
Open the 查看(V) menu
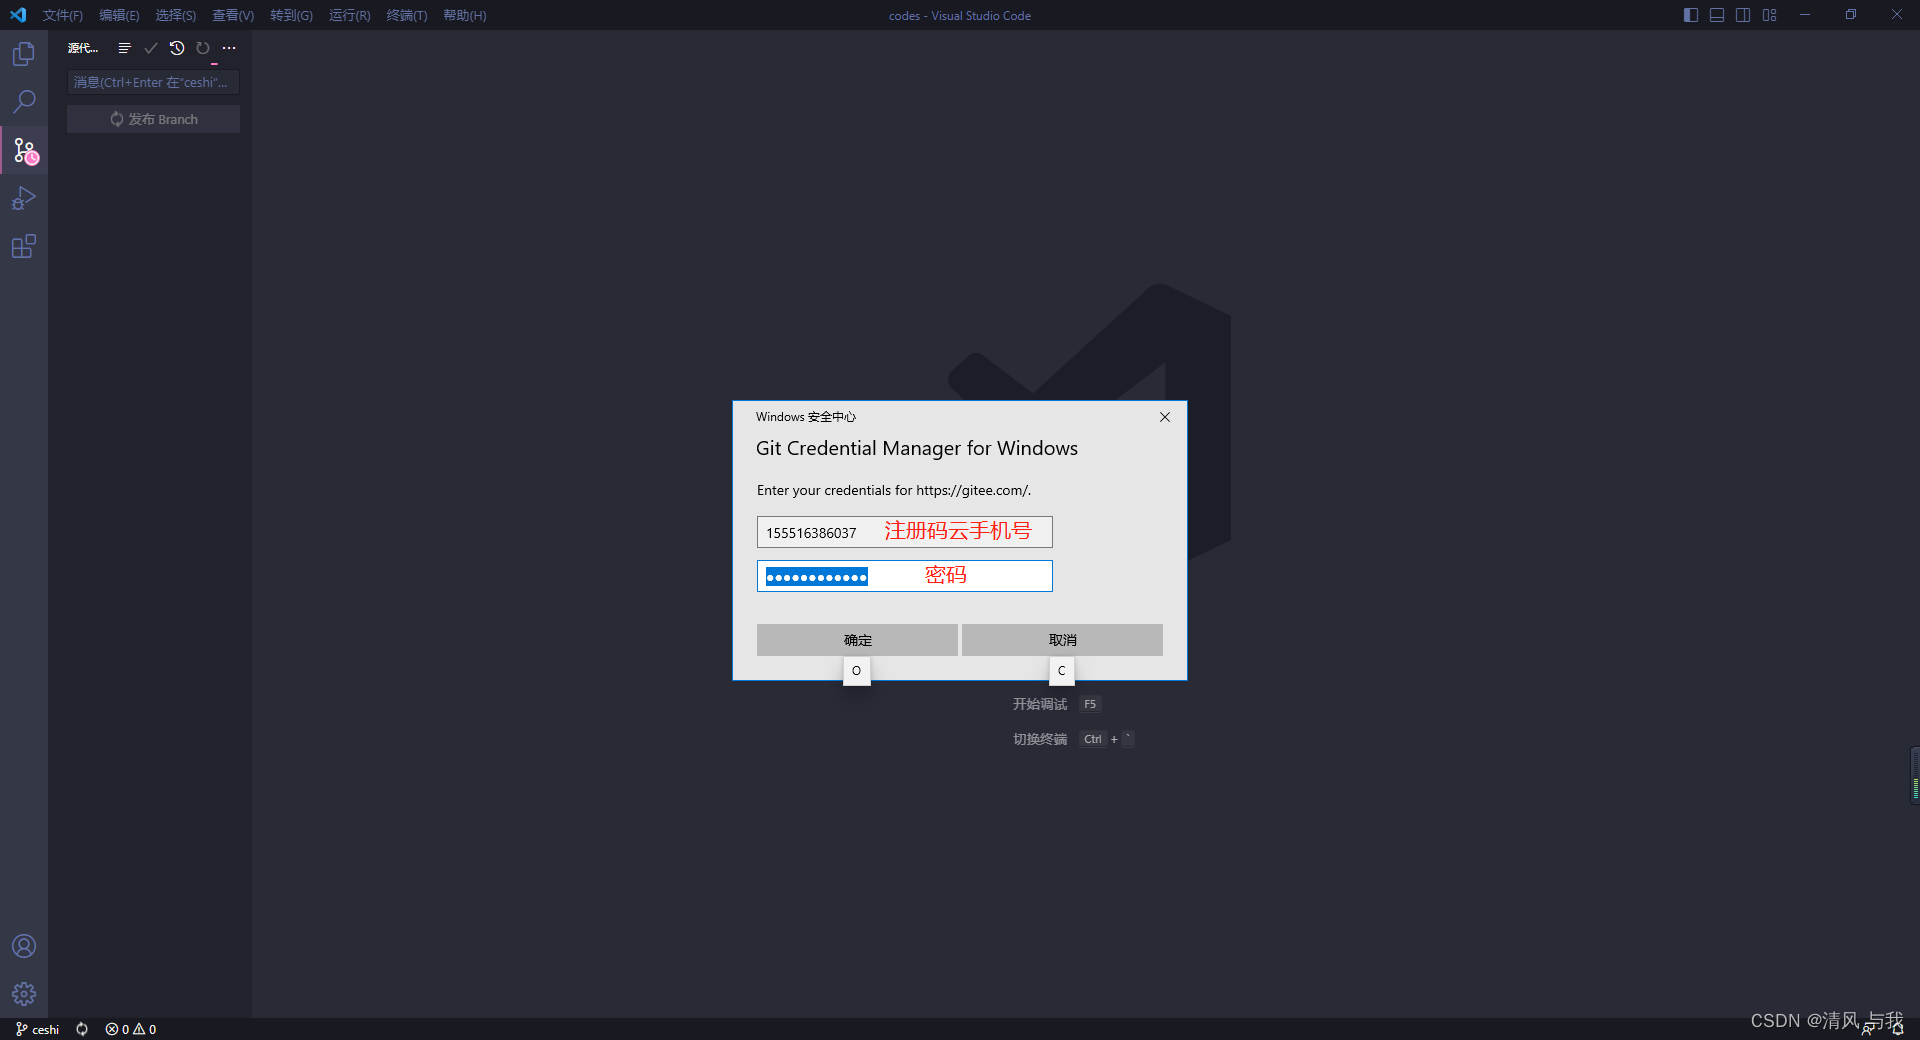coord(233,15)
